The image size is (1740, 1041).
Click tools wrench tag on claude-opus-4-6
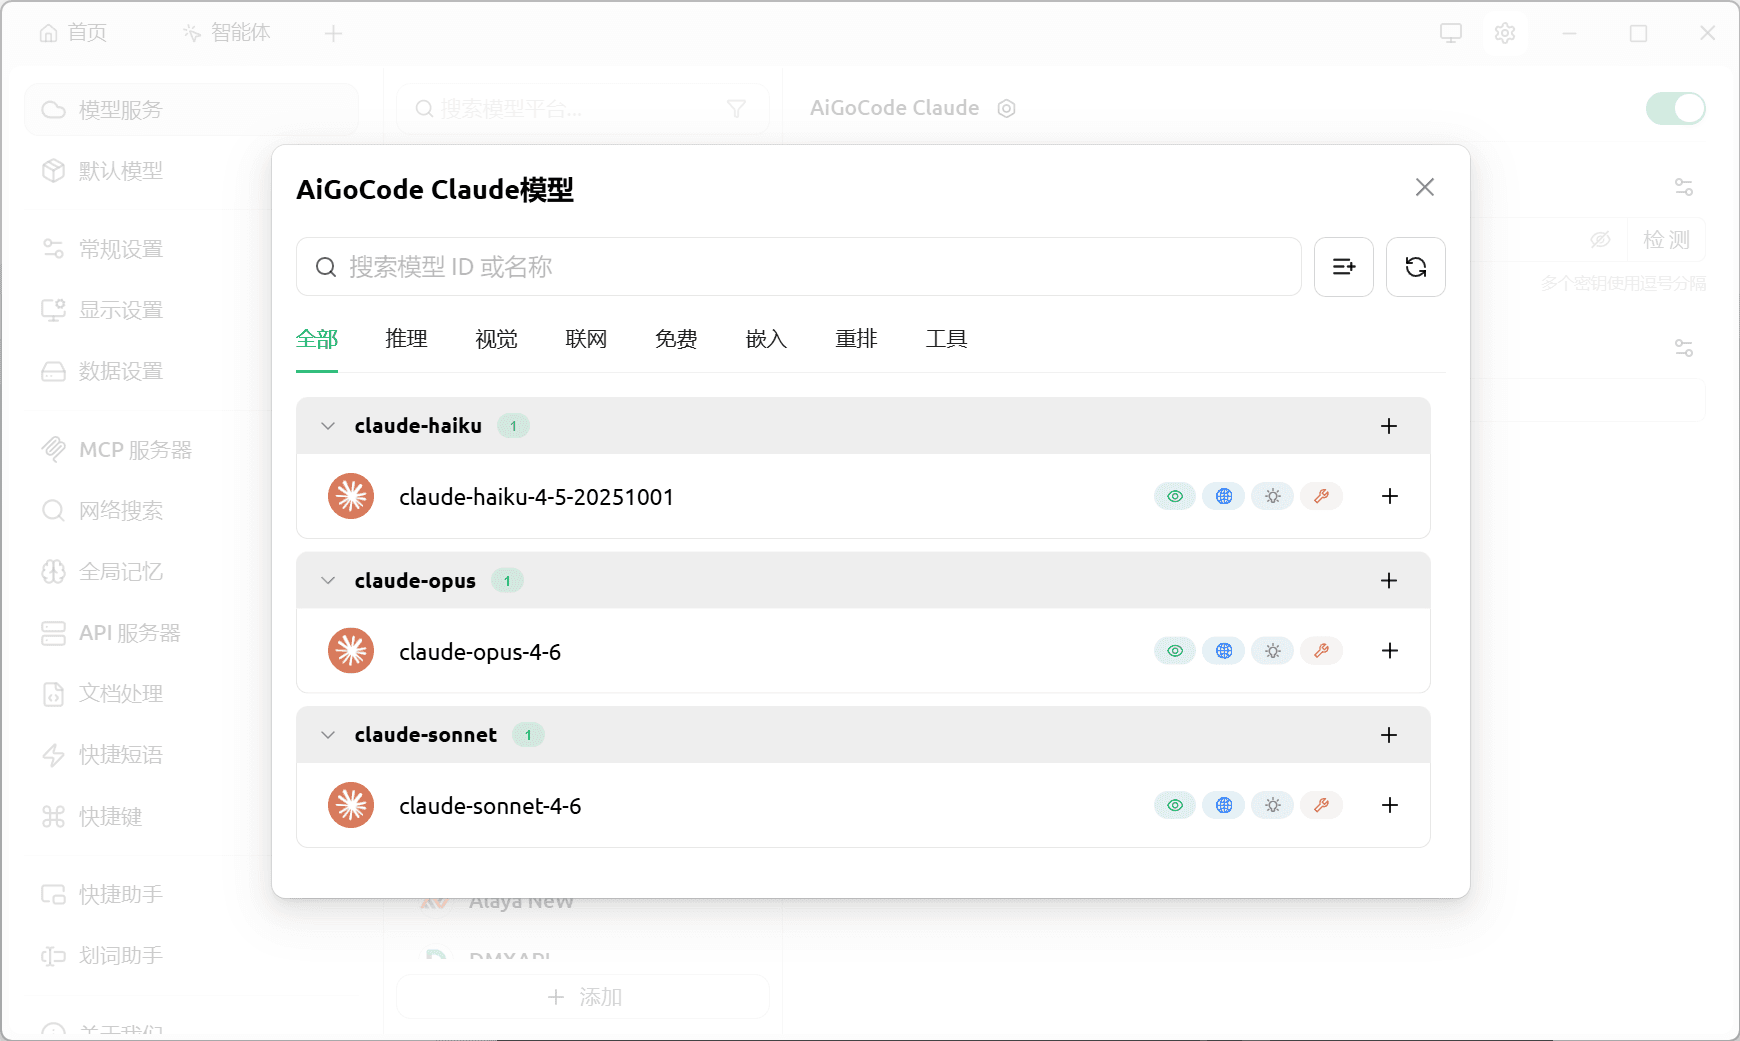(x=1321, y=651)
